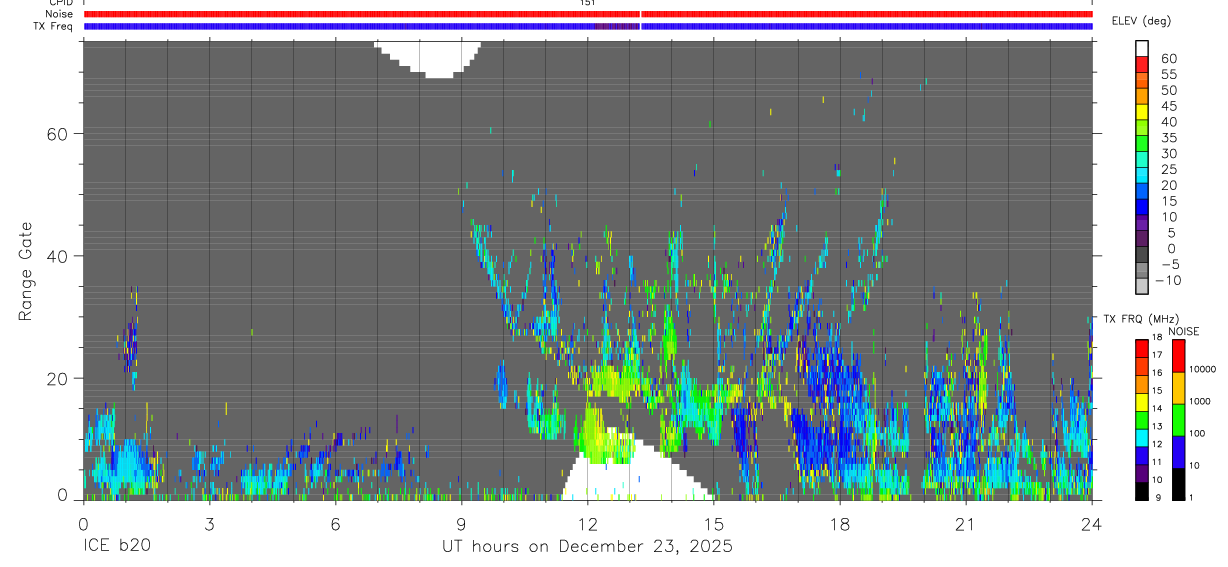Click the '60' tick label on the Range Gate axis
The height and width of the screenshot is (567, 1228).
56,133
